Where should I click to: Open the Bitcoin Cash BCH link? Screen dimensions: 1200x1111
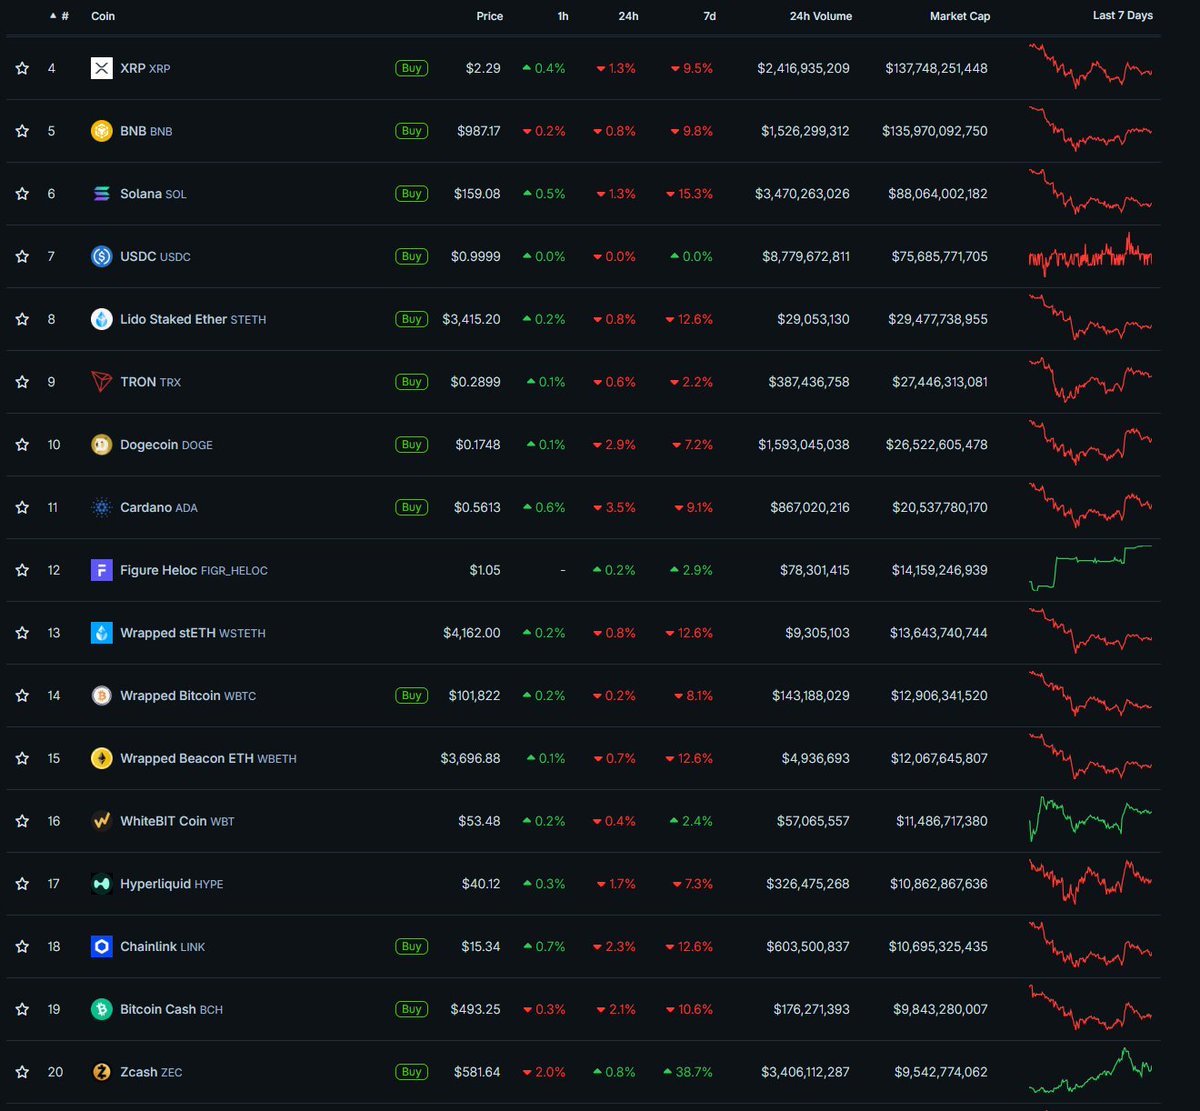click(x=171, y=1009)
